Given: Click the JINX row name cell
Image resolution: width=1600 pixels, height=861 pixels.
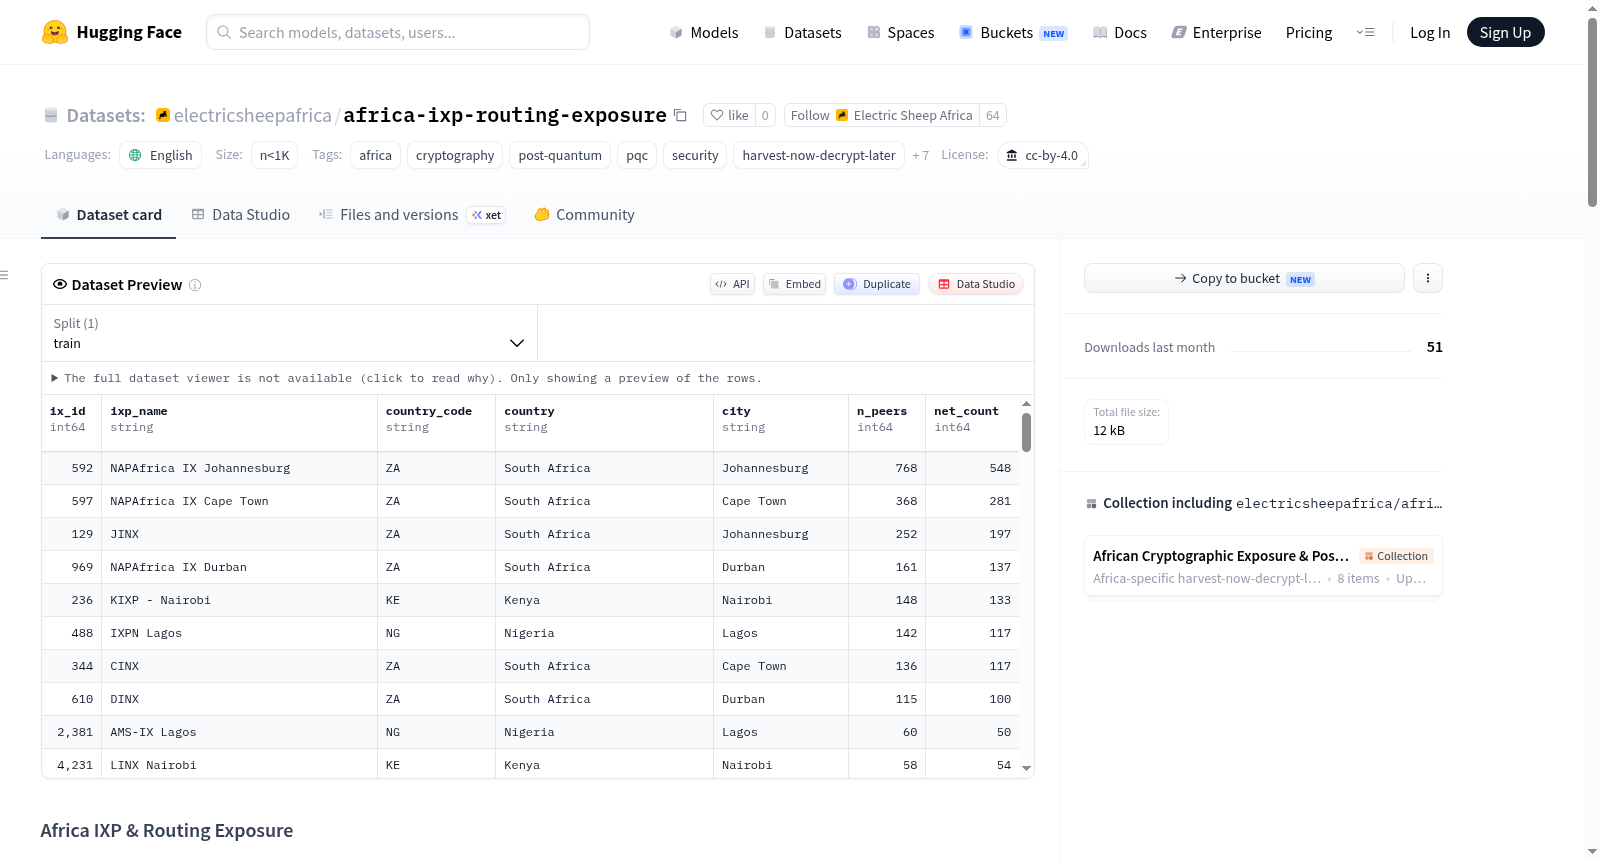Looking at the screenshot, I should pos(240,534).
